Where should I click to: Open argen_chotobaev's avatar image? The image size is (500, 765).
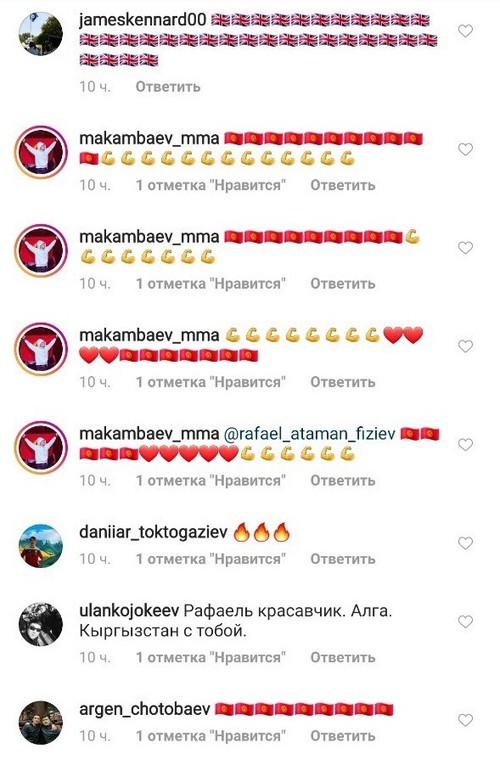[x=41, y=723]
